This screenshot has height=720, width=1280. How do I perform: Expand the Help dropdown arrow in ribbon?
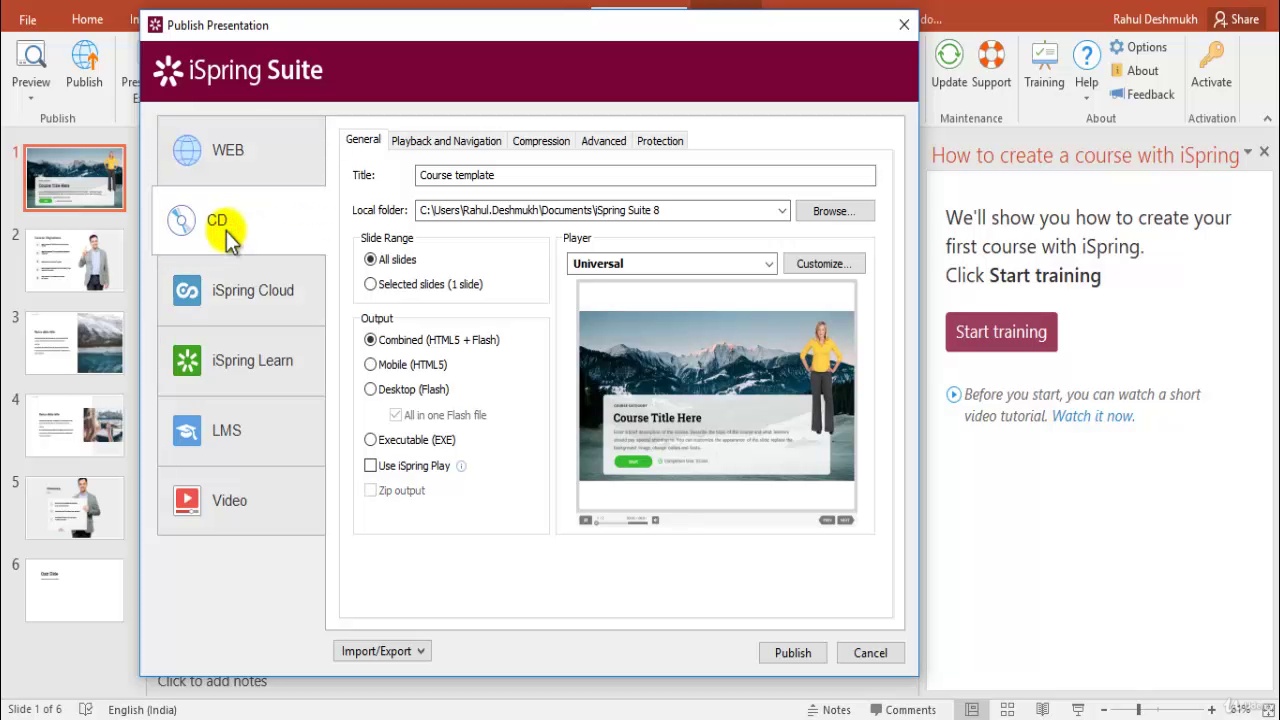pos(1087,98)
